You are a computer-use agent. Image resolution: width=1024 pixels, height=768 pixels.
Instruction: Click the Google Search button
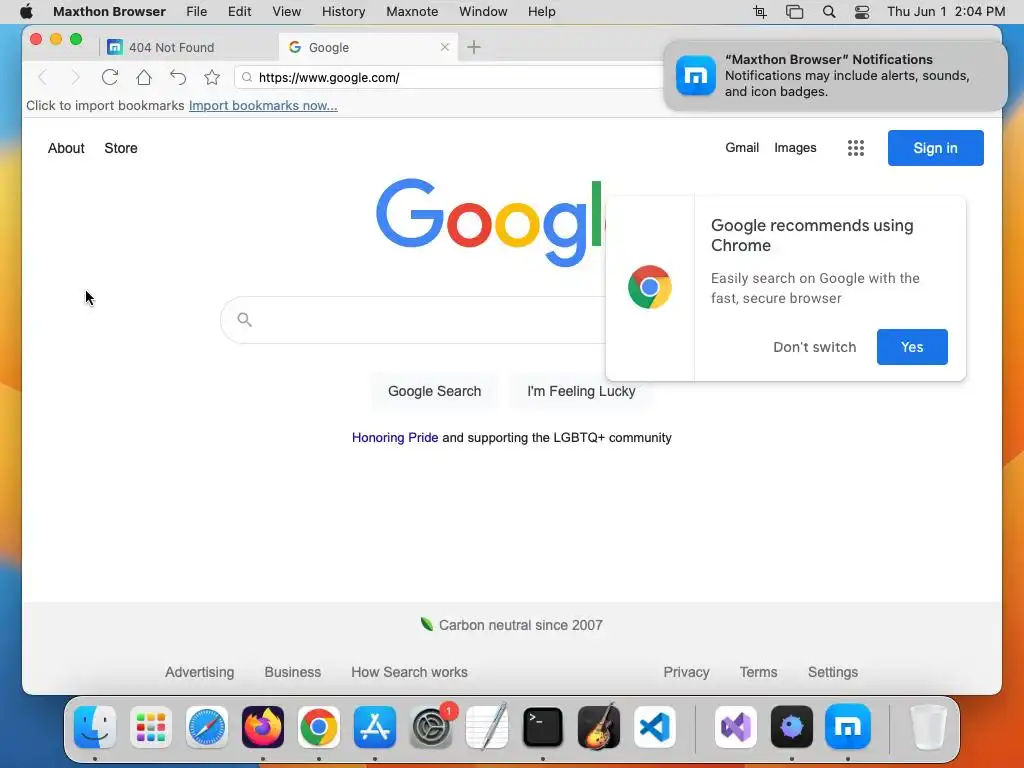(434, 391)
